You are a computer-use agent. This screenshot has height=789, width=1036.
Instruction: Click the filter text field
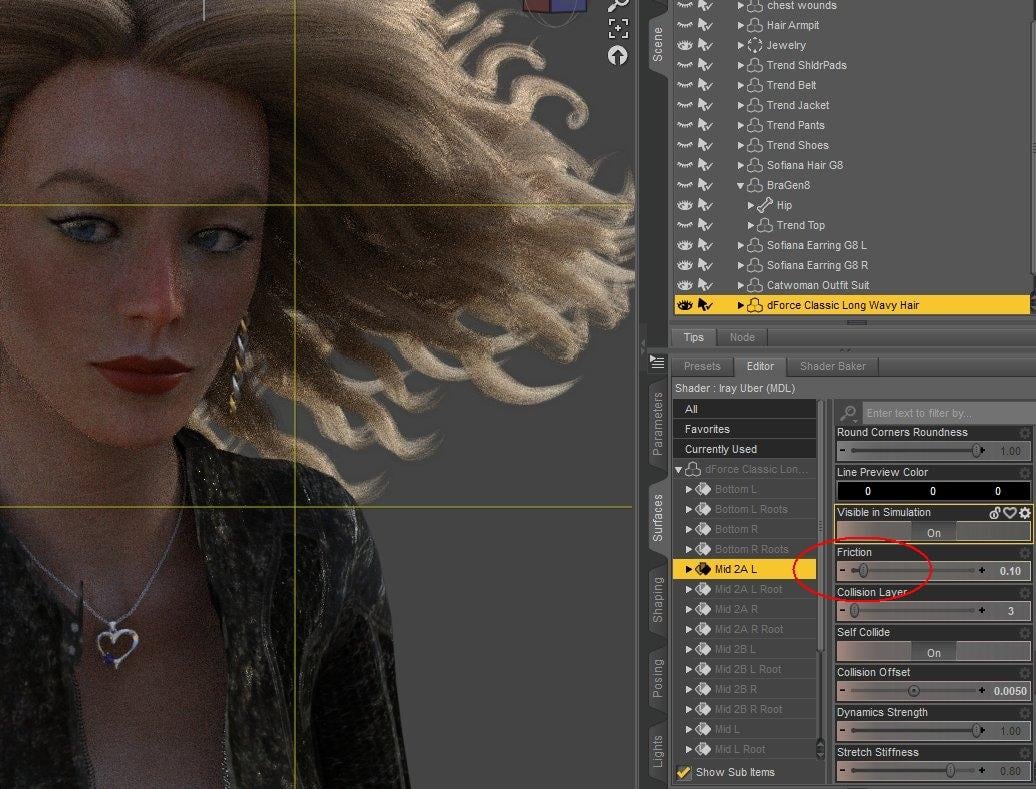947,413
